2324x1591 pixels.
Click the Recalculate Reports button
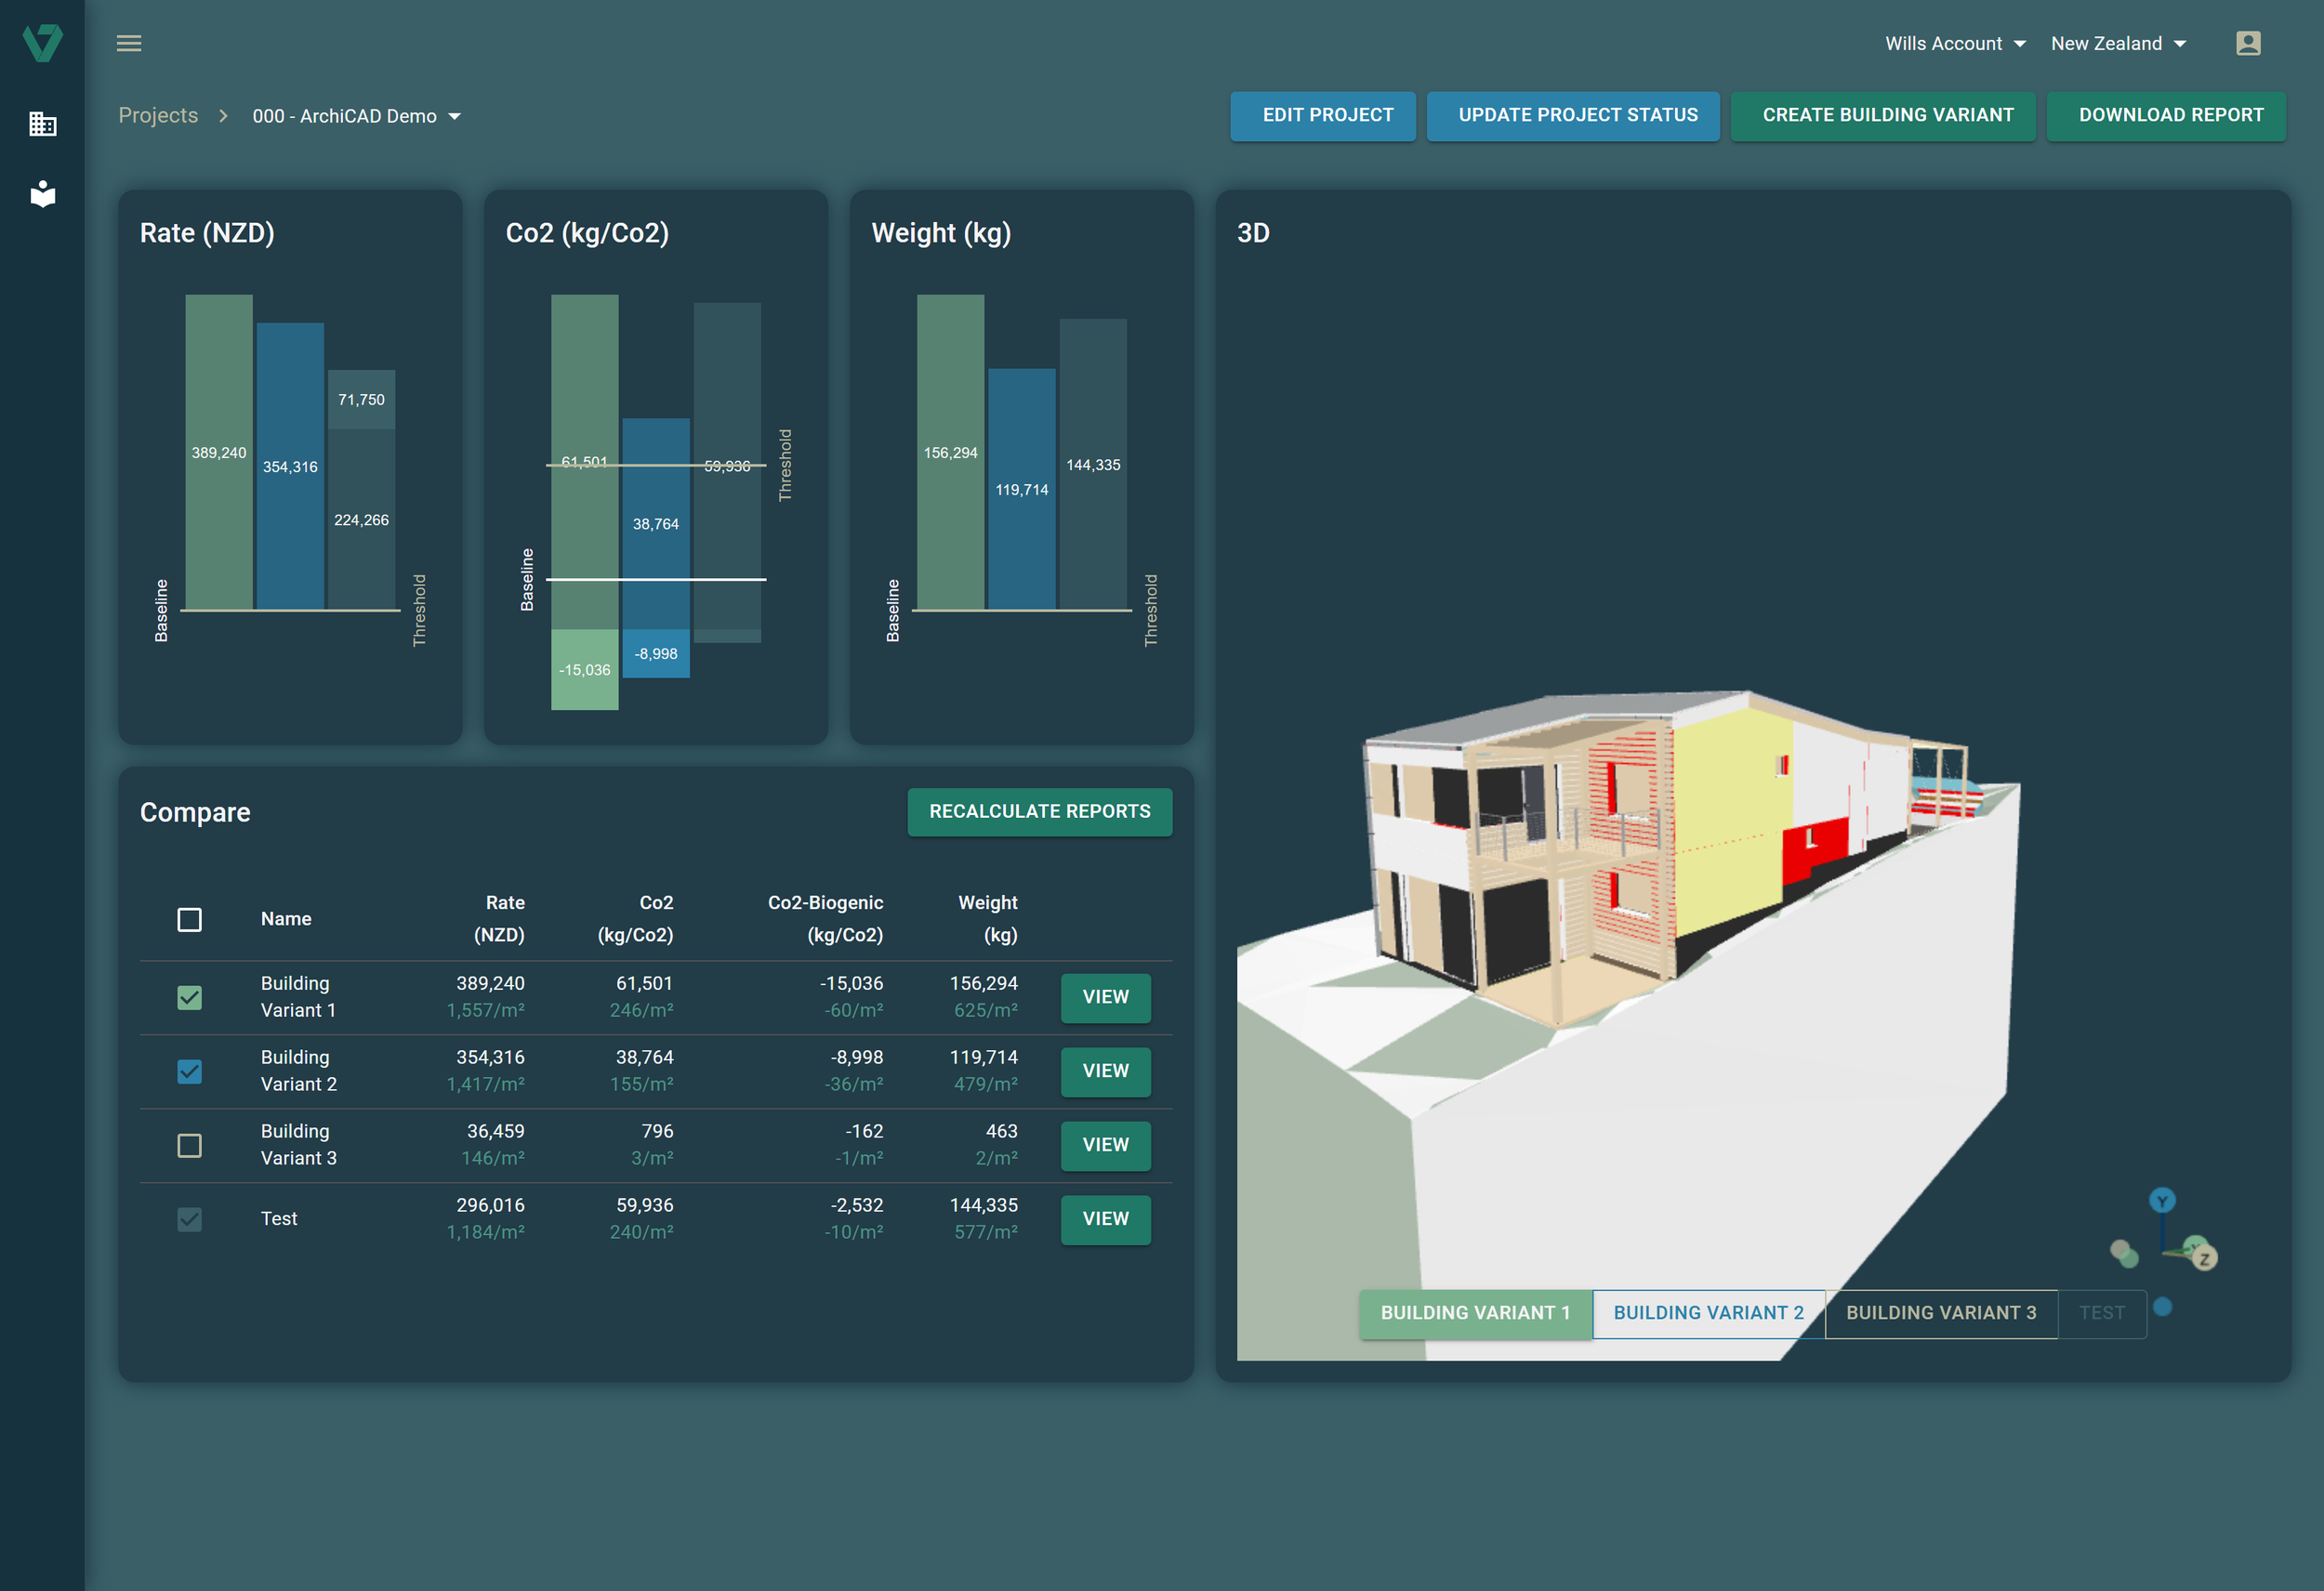pyautogui.click(x=1039, y=811)
